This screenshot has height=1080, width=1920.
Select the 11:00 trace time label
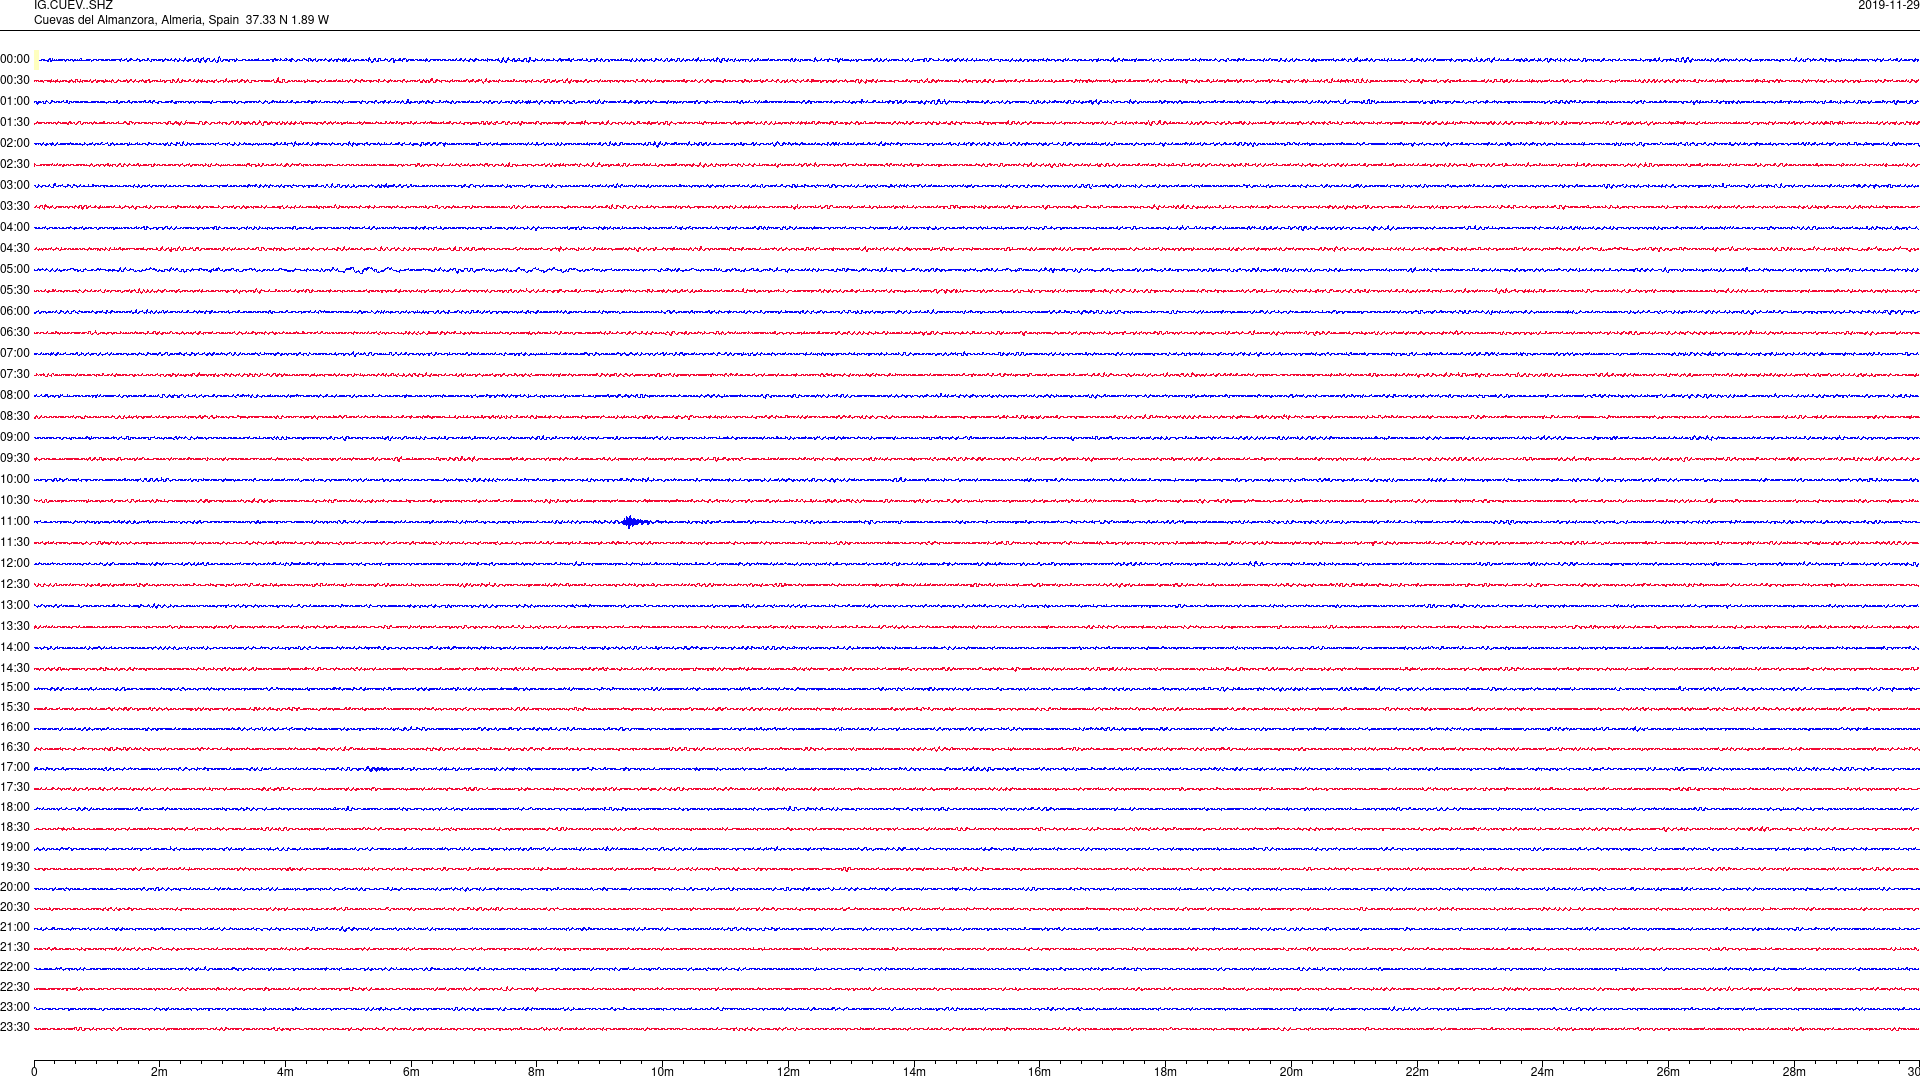[15, 522]
